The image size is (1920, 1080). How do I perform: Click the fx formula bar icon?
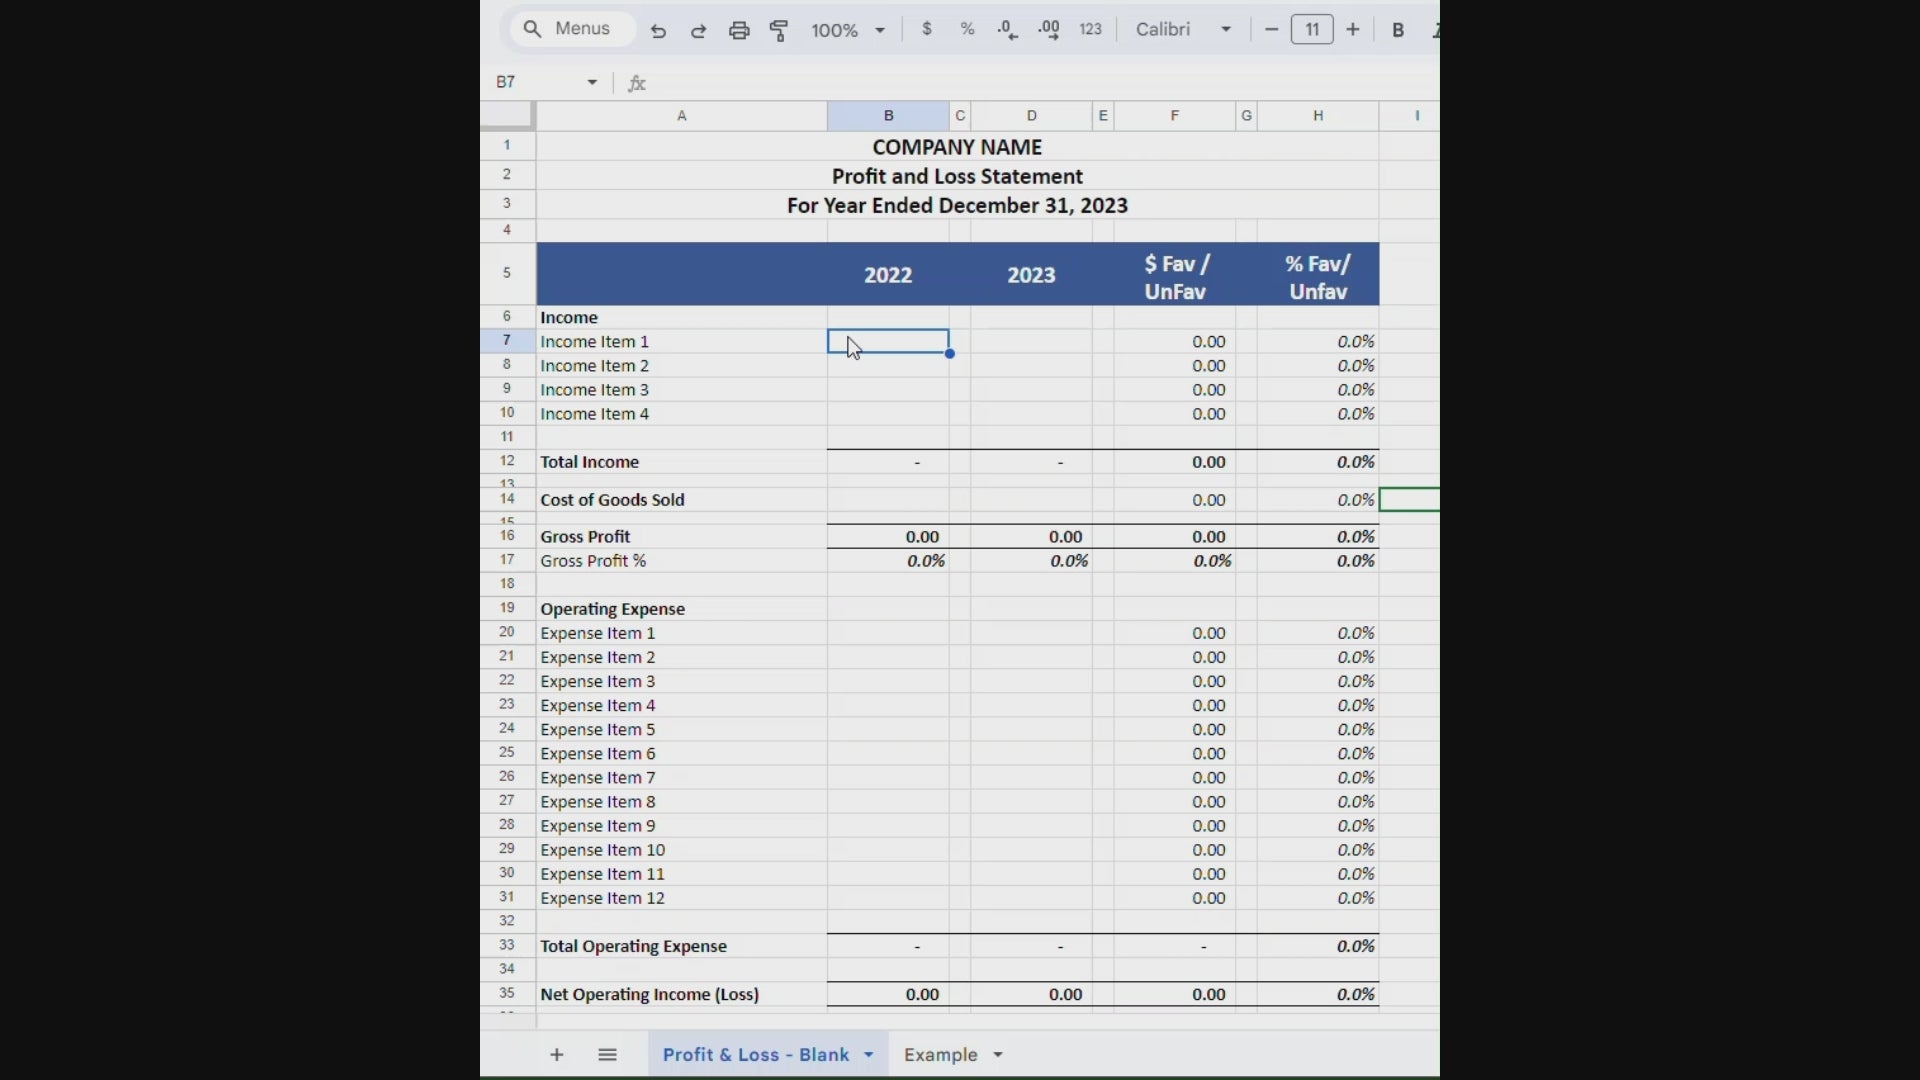[637, 83]
